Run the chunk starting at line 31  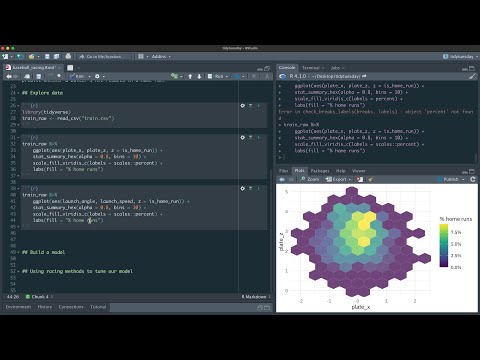point(259,137)
